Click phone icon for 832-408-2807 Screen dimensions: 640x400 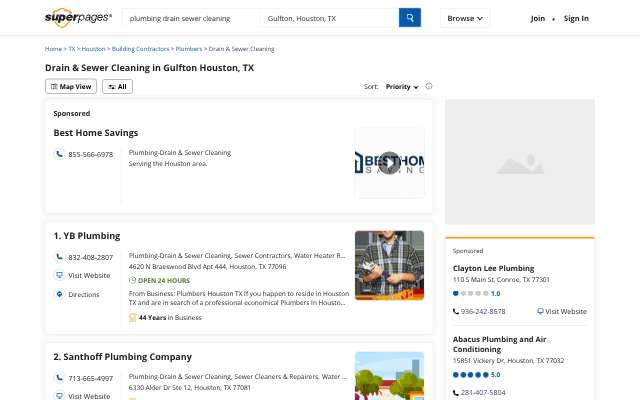click(x=60, y=257)
